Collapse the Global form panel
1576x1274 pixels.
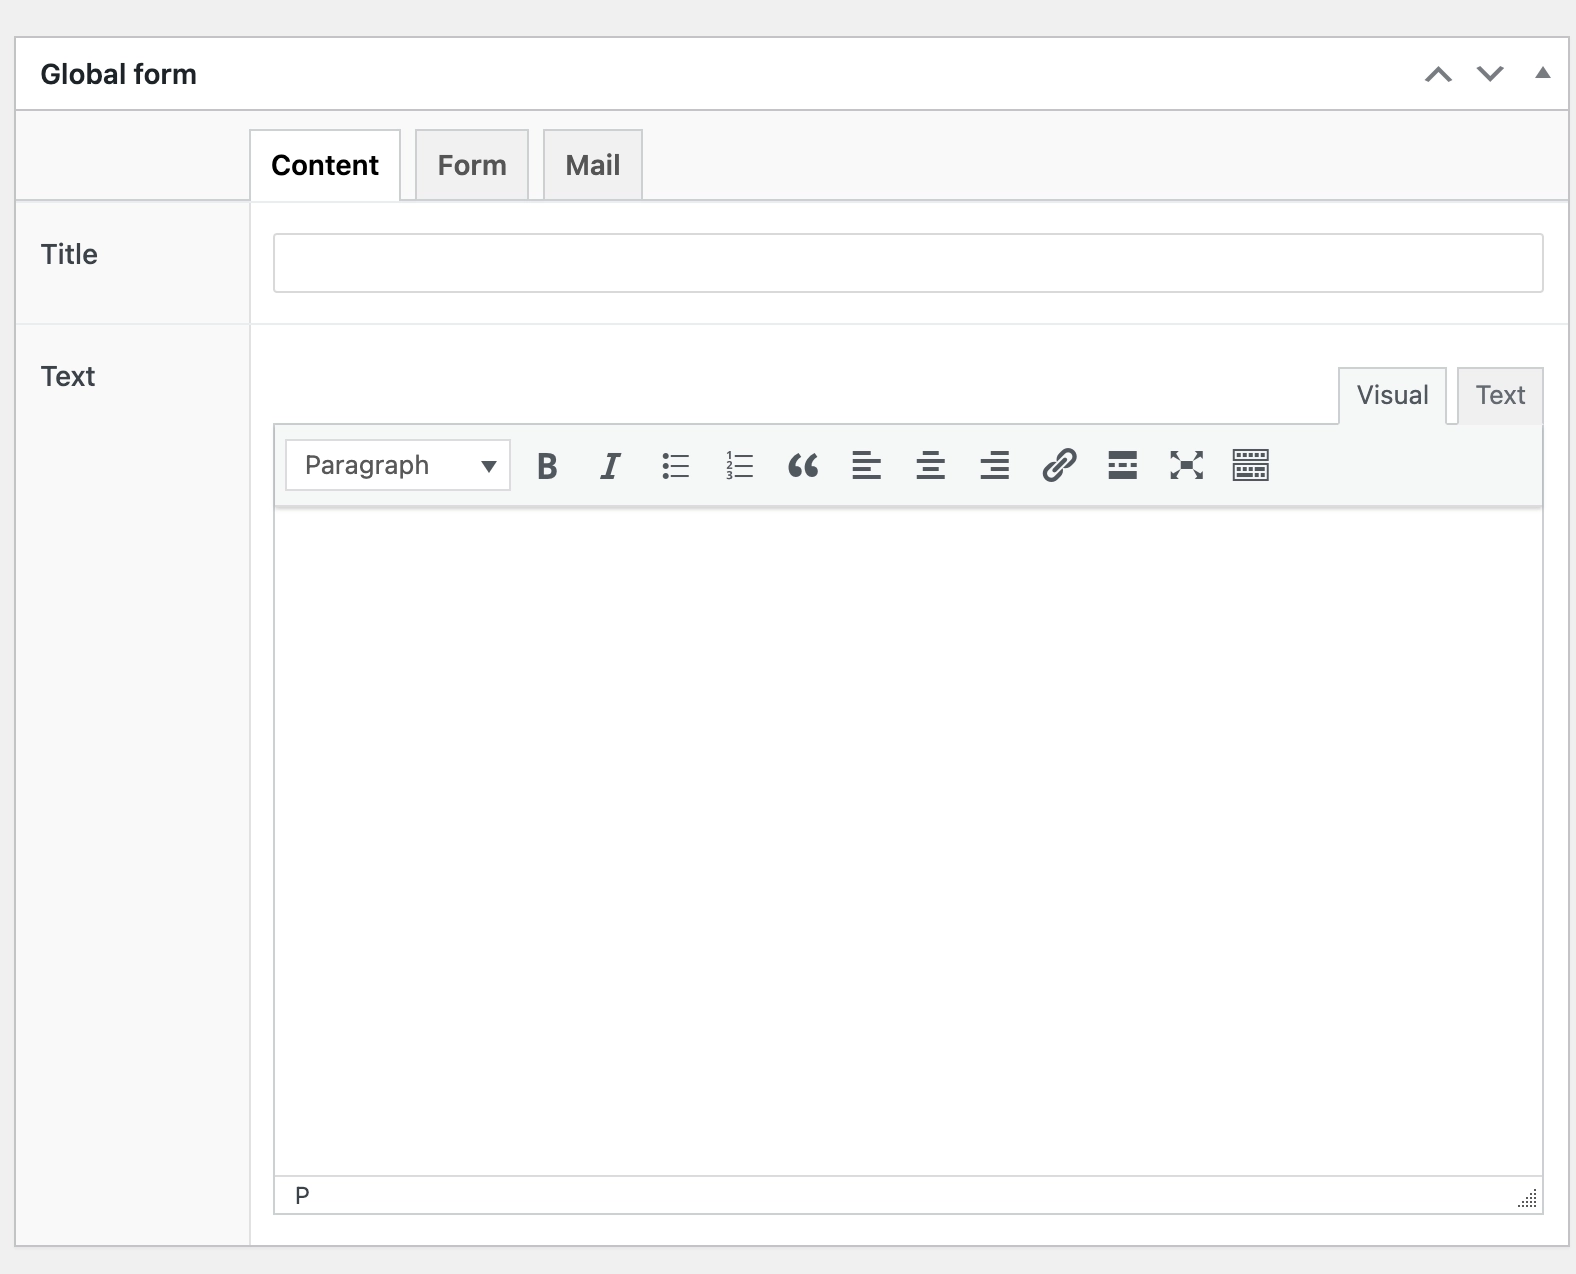1542,73
